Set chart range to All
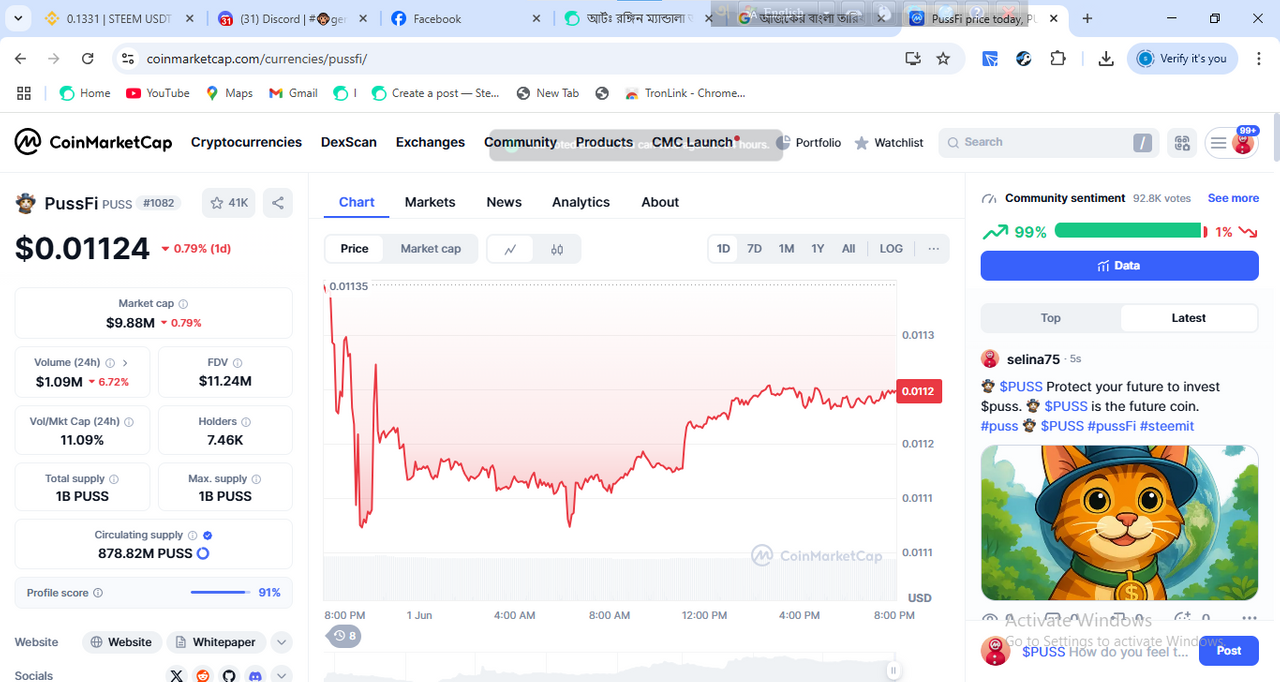Viewport: 1280px width, 682px height. pyautogui.click(x=848, y=249)
